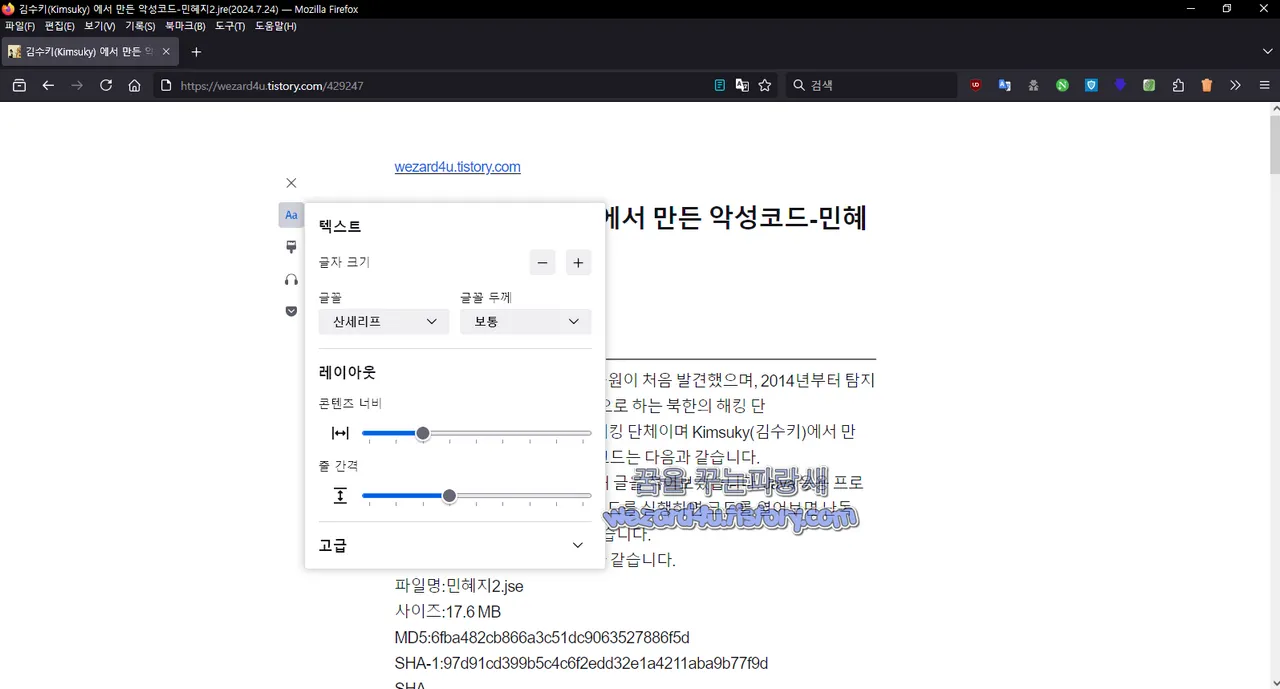This screenshot has width=1280, height=689.
Task: Open the green square extension icon
Action: coord(1149,86)
